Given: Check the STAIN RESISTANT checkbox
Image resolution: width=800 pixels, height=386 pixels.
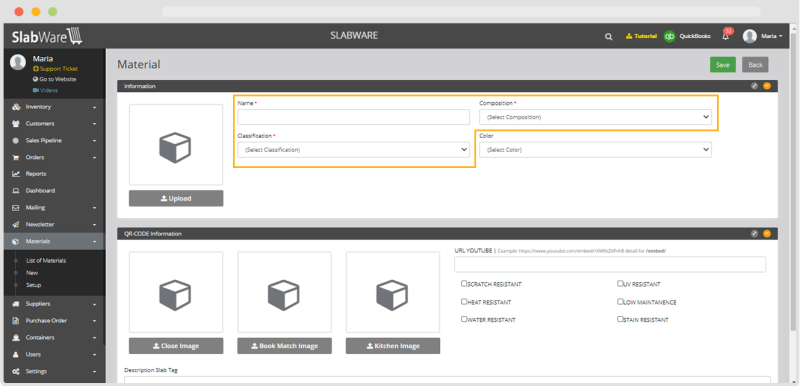Looking at the screenshot, I should 620,319.
